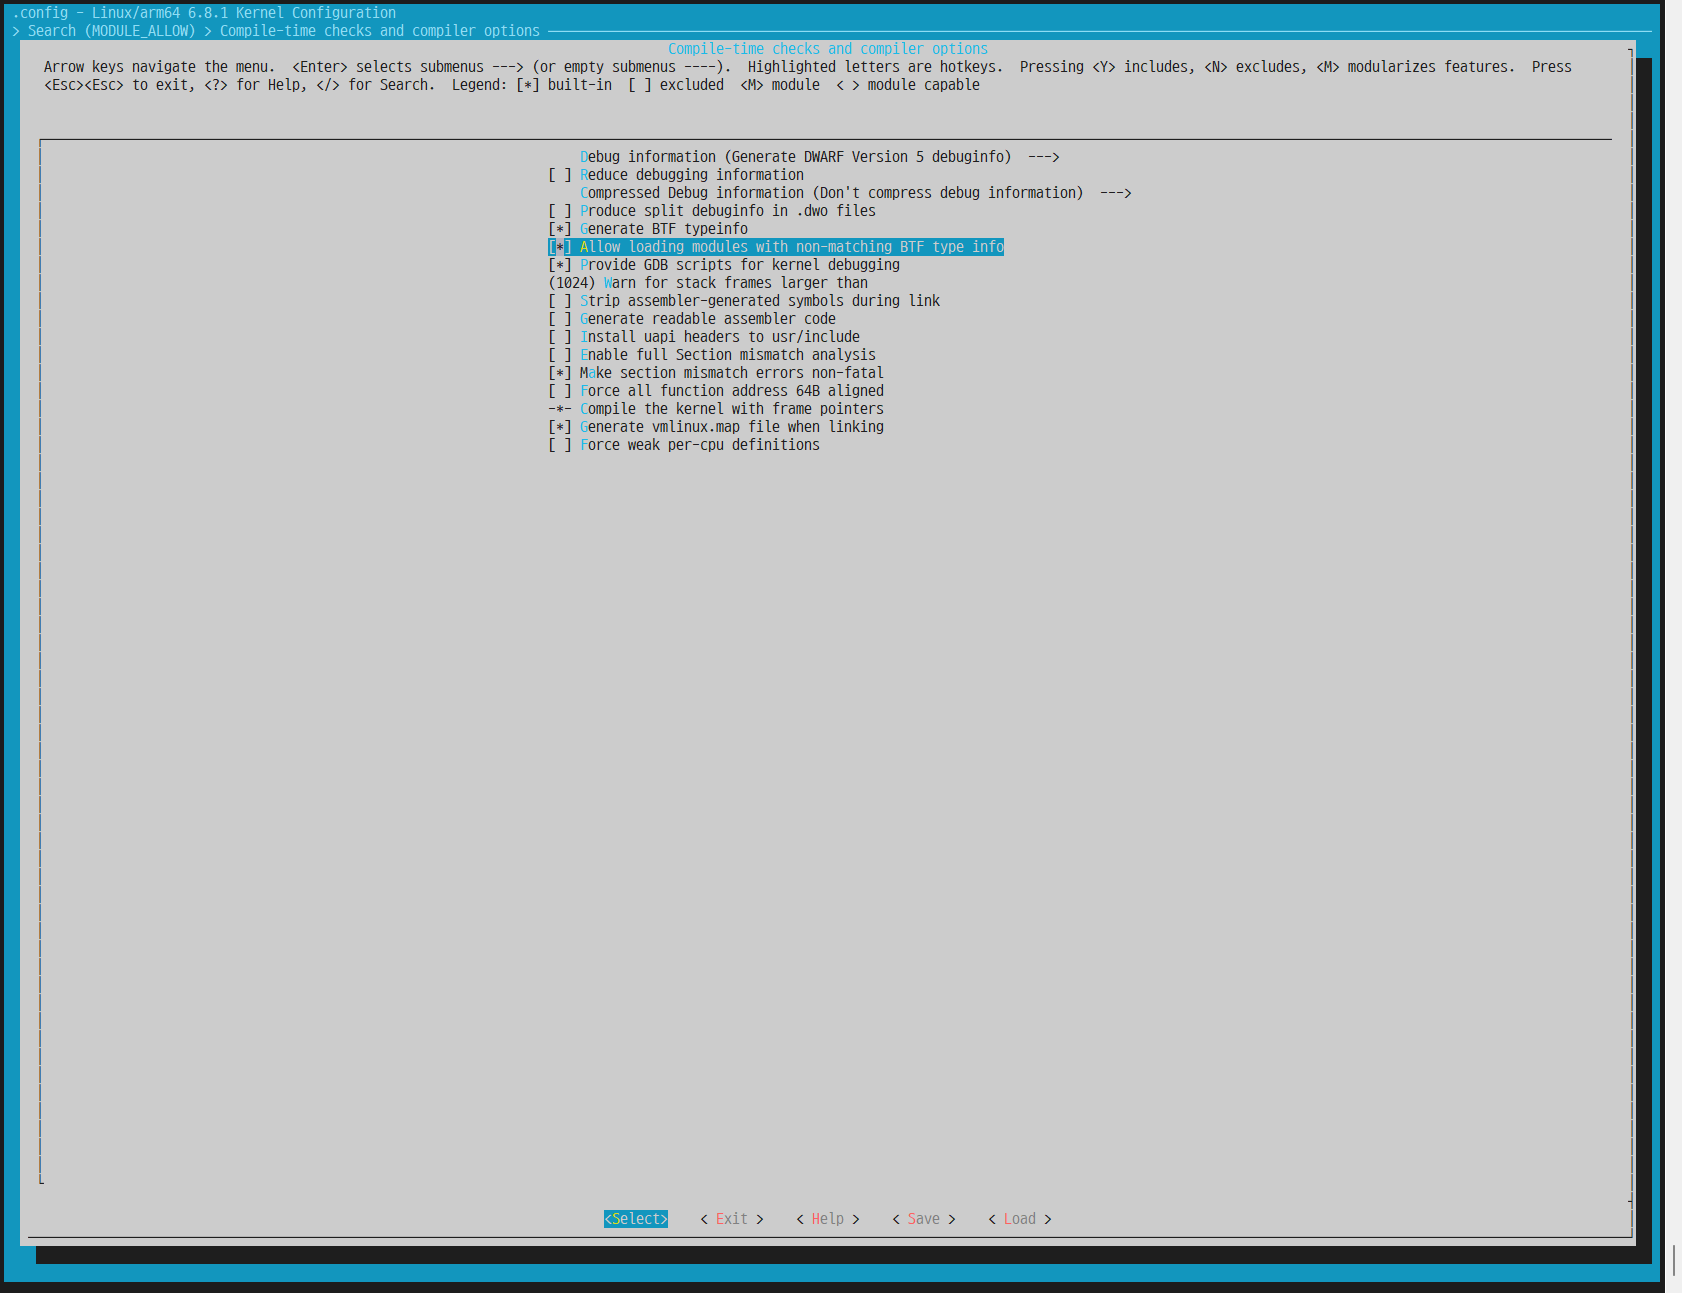This screenshot has height=1293, width=1682.
Task: Toggle Generate BTF typeinfo option
Action: 648,229
